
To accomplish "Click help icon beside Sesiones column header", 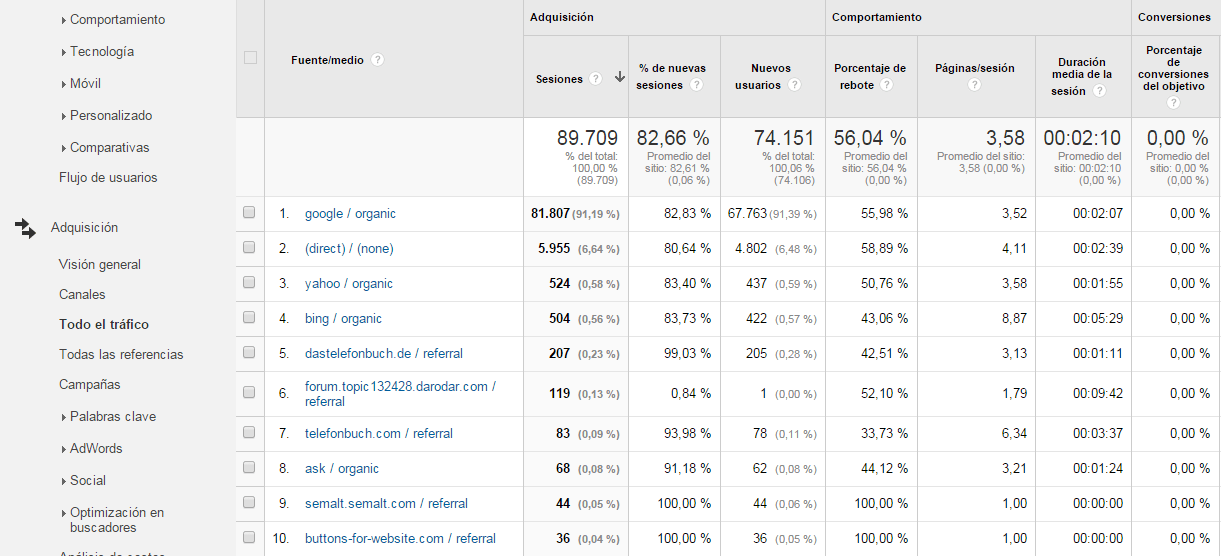I will pos(596,79).
